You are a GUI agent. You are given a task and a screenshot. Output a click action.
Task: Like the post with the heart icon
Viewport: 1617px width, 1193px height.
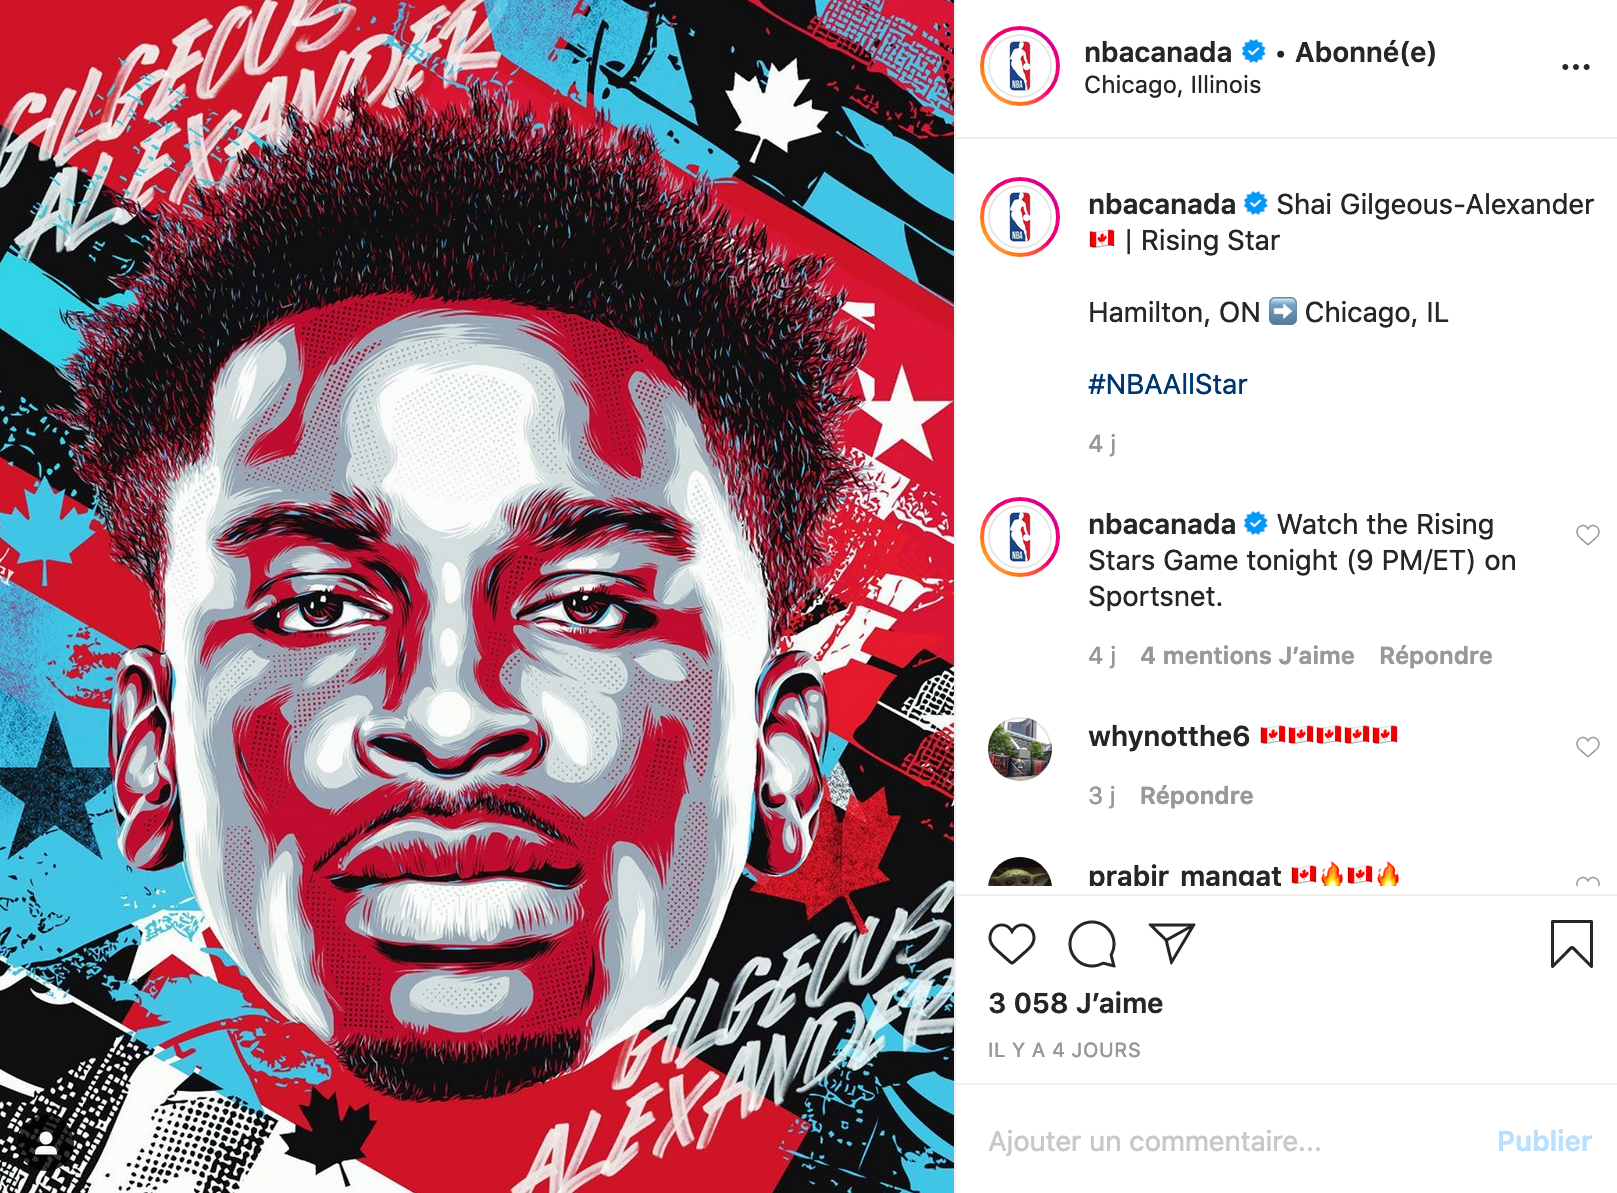point(1012,944)
